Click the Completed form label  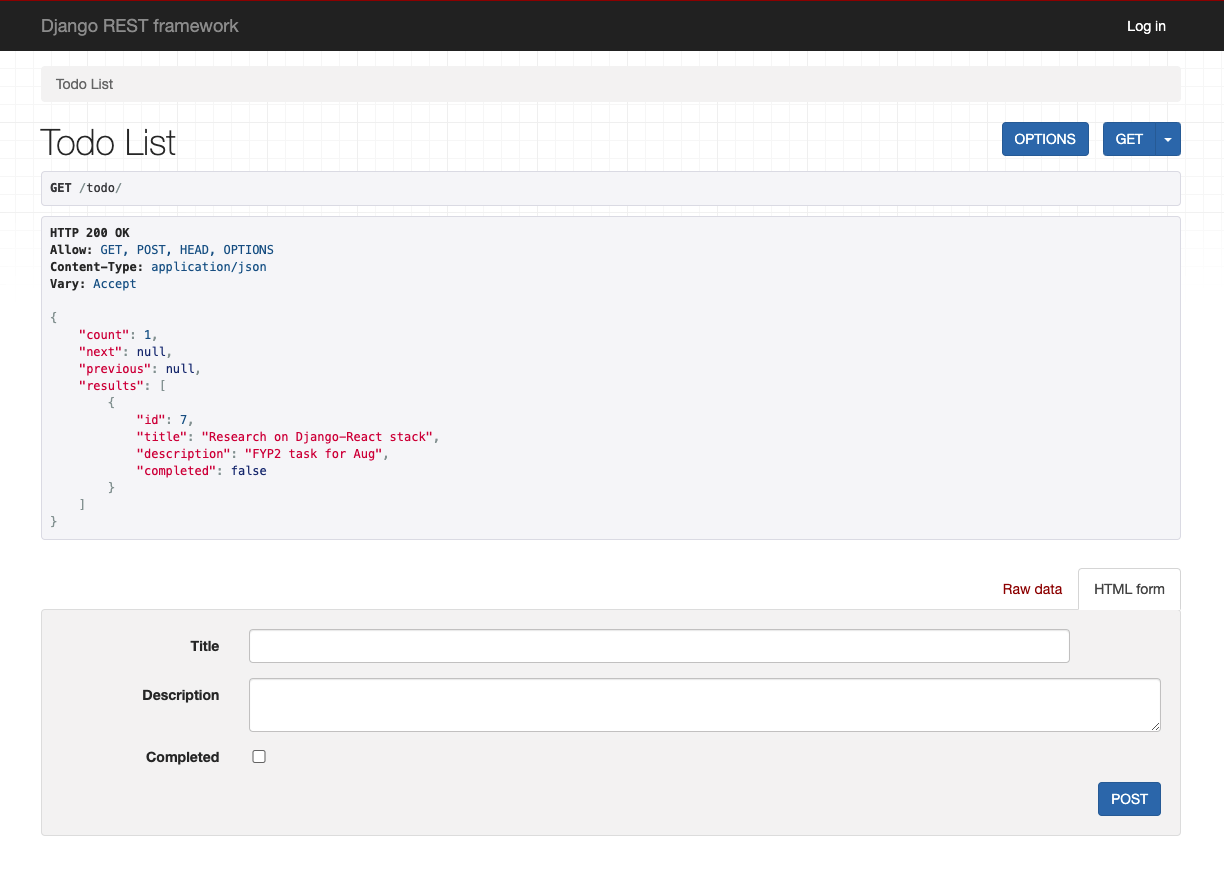tap(183, 757)
